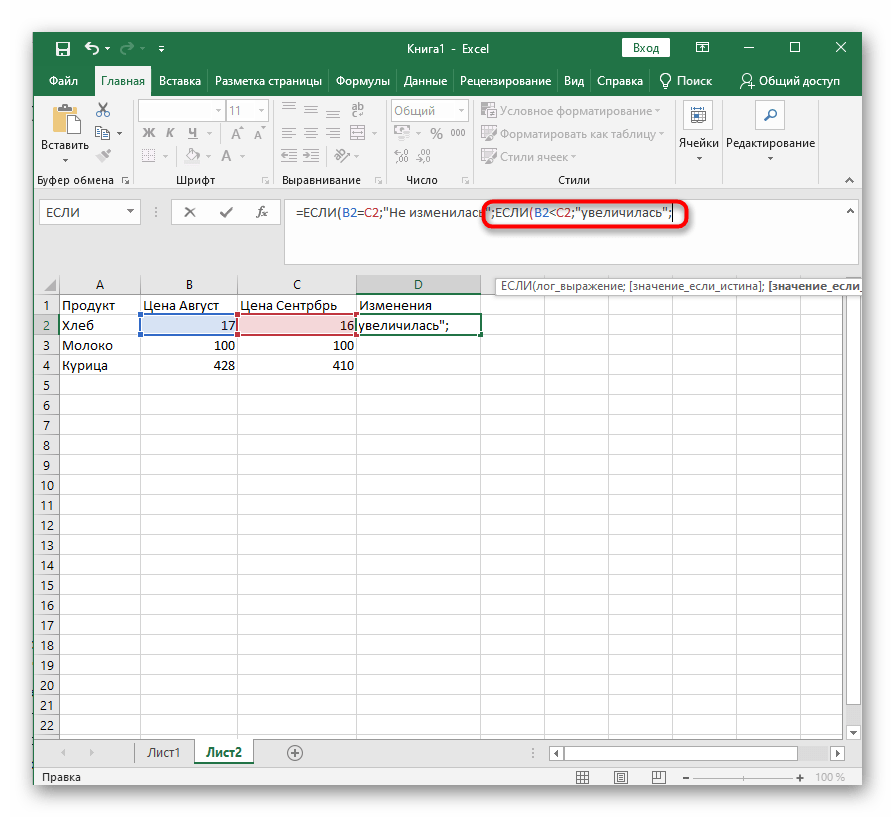Click the increase indent icon
Viewport: 894px width, 817px height.
pos(311,155)
